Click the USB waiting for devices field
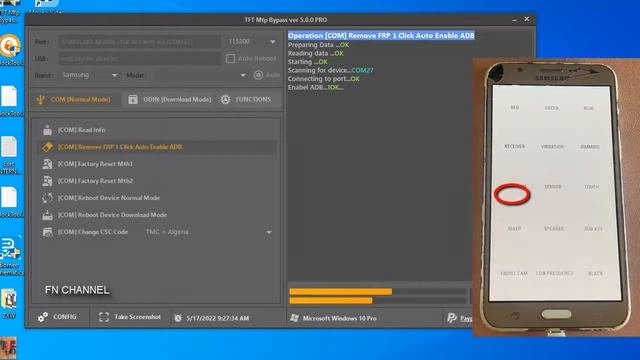The image size is (640, 360). 140,59
